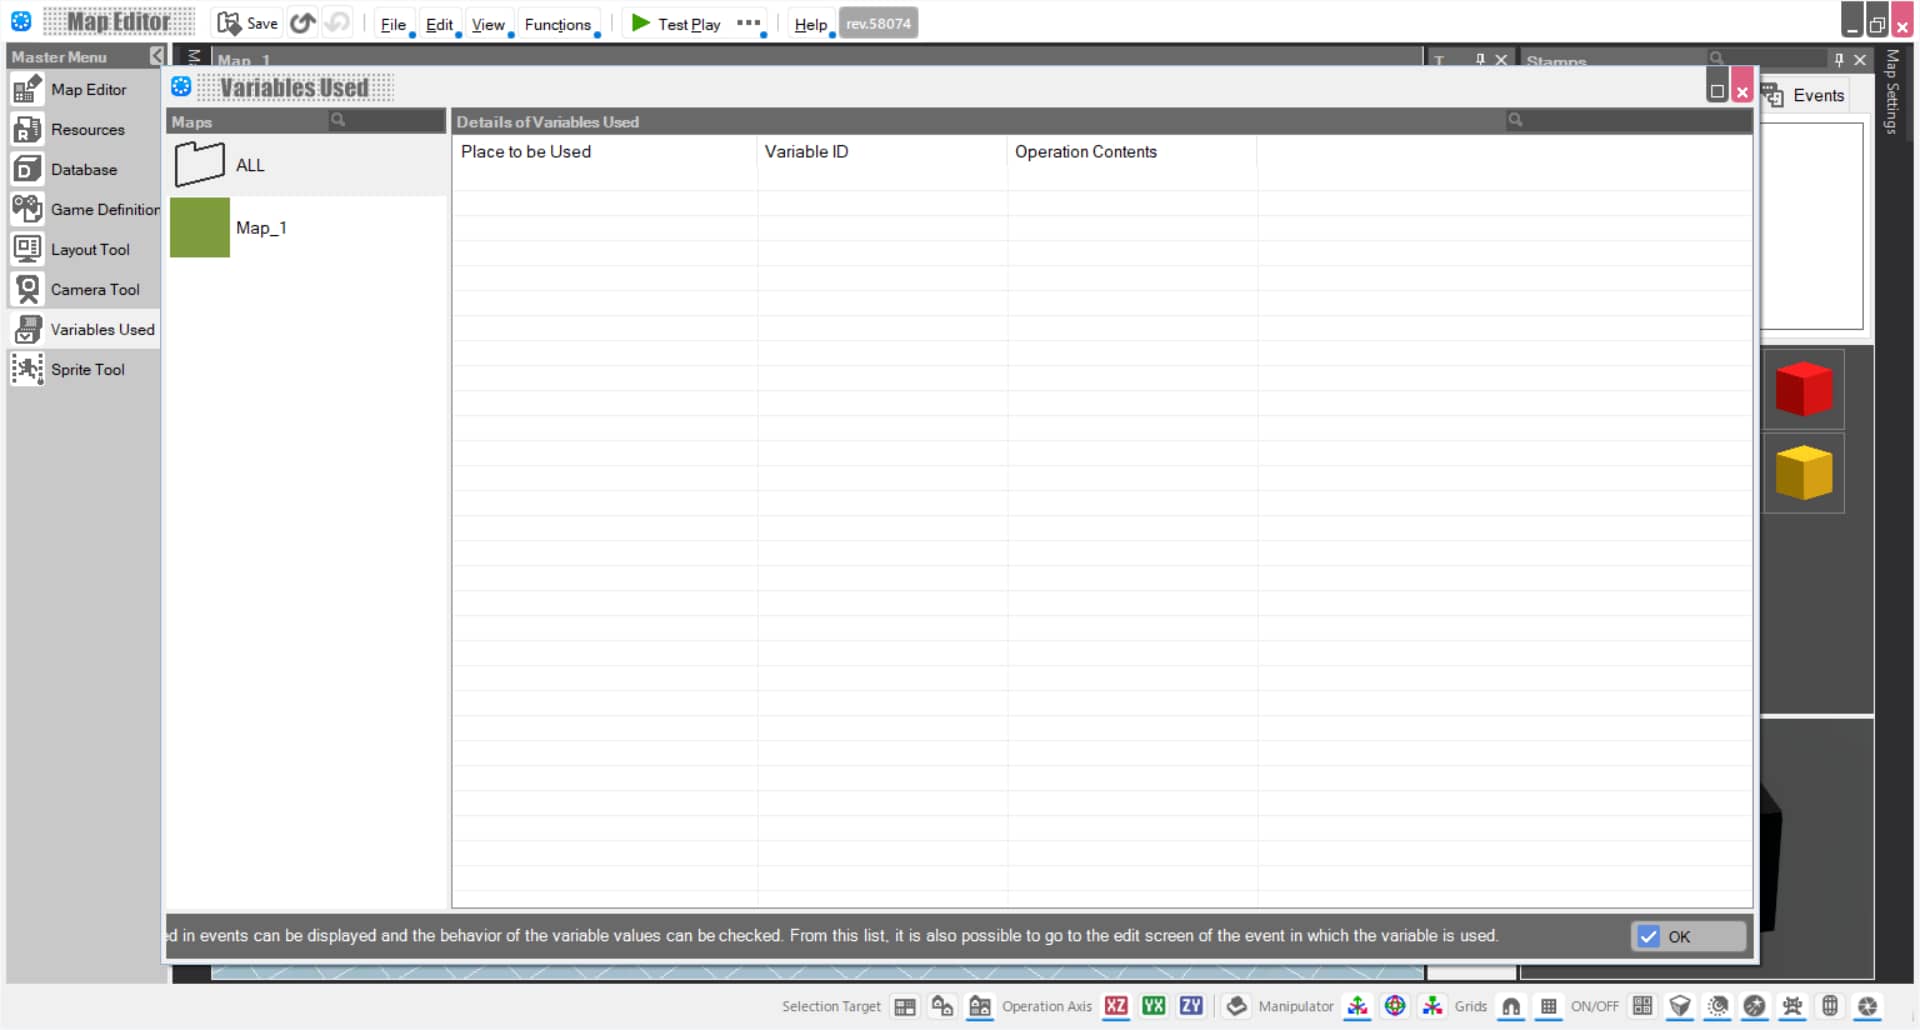Screen dimensions: 1920x1030
Task: Open the File menu
Action: point(393,24)
